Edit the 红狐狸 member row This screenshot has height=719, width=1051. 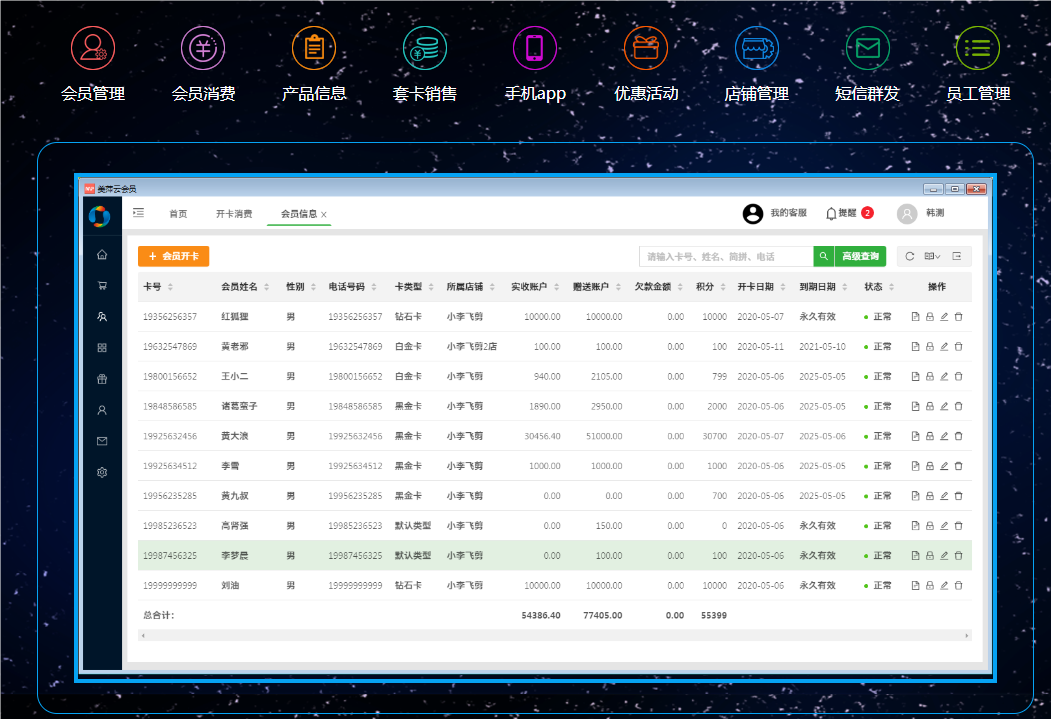944,317
